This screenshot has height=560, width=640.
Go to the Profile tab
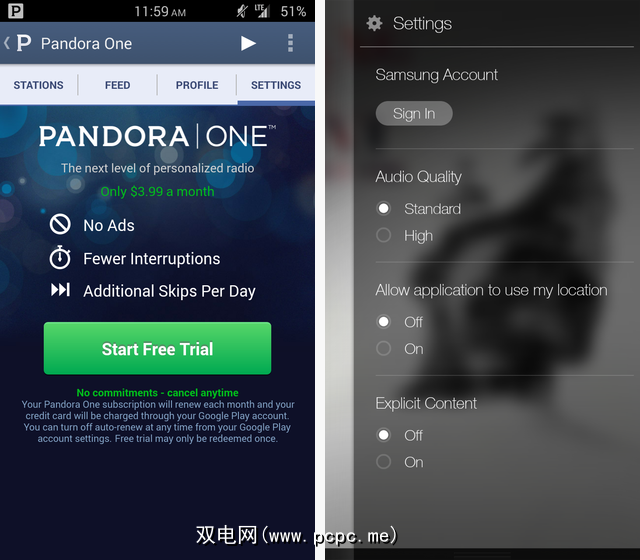click(x=197, y=85)
